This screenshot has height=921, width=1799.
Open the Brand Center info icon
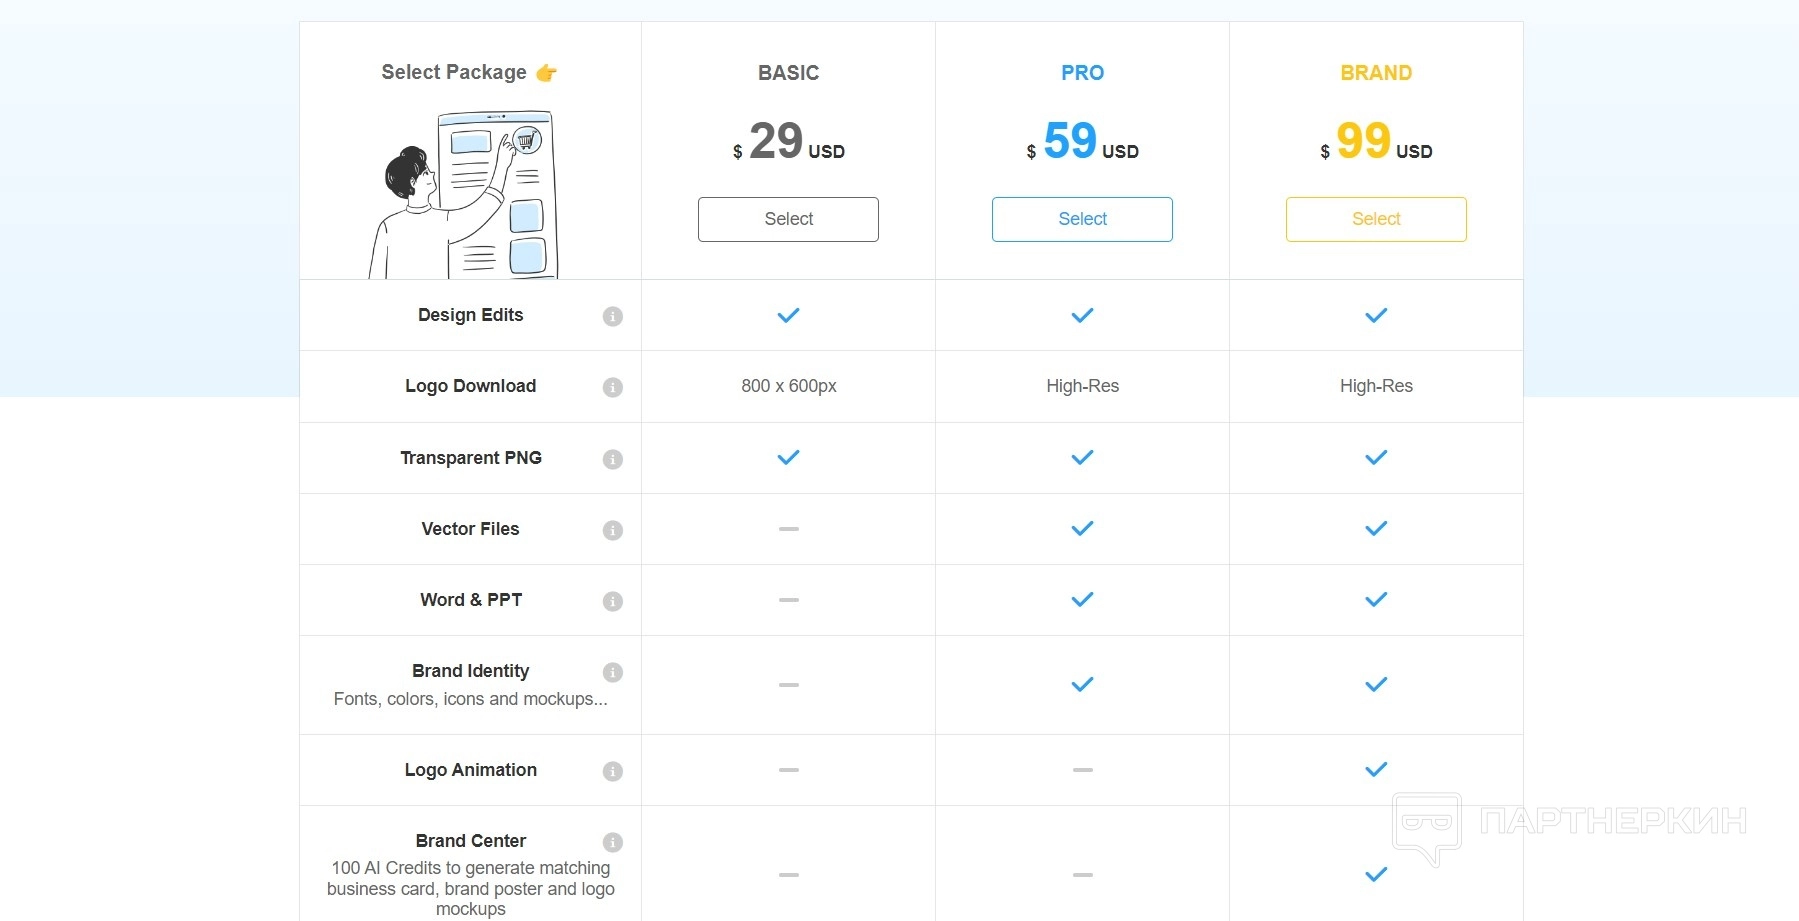coord(613,842)
